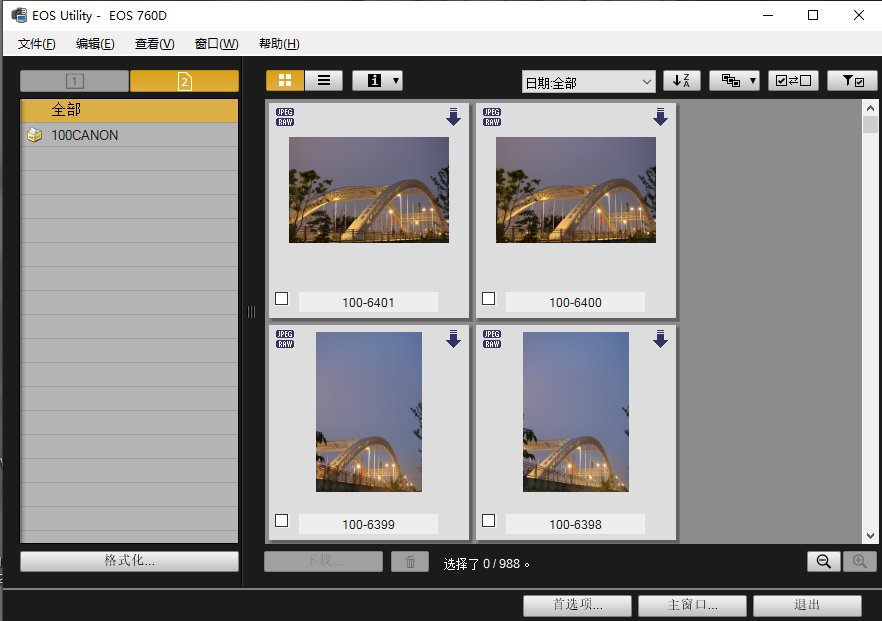Click download arrow on image 100-6398
The width and height of the screenshot is (882, 621).
(660, 339)
